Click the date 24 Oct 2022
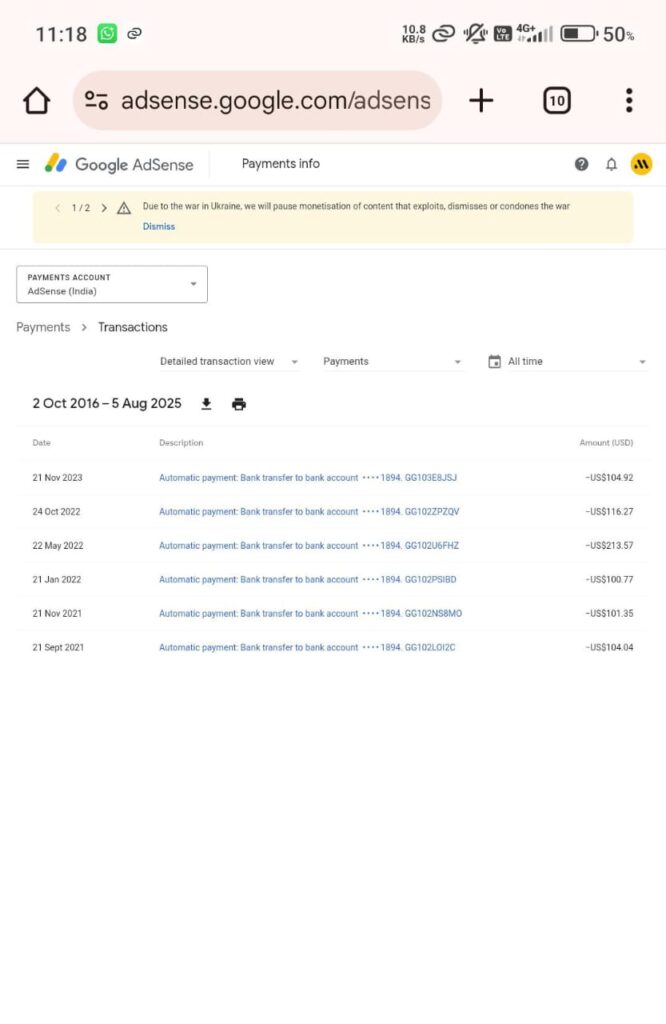Screen dimensions: 666x1024 click(56, 511)
